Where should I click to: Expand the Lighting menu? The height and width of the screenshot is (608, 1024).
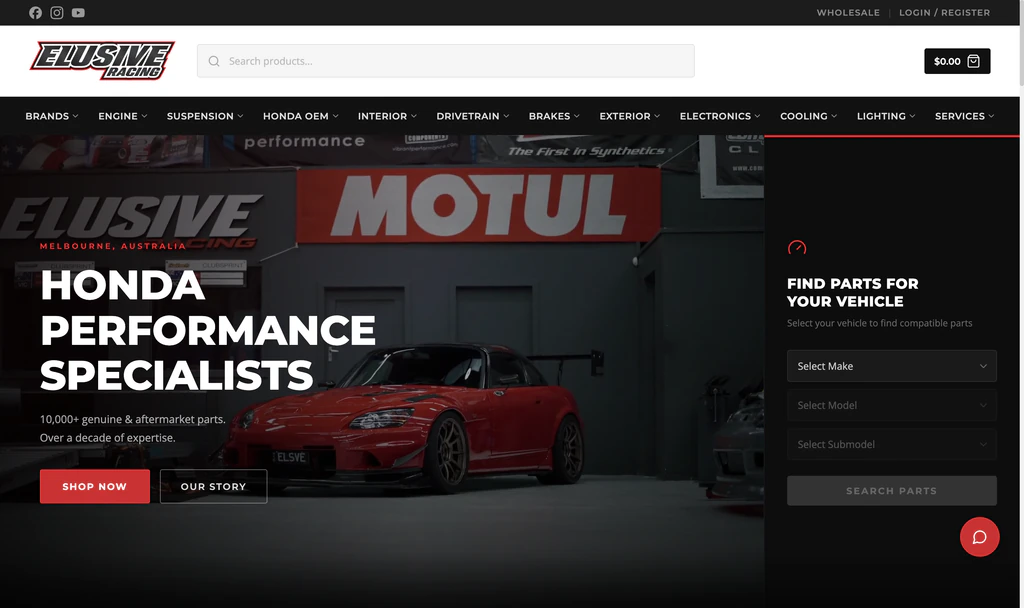point(886,116)
